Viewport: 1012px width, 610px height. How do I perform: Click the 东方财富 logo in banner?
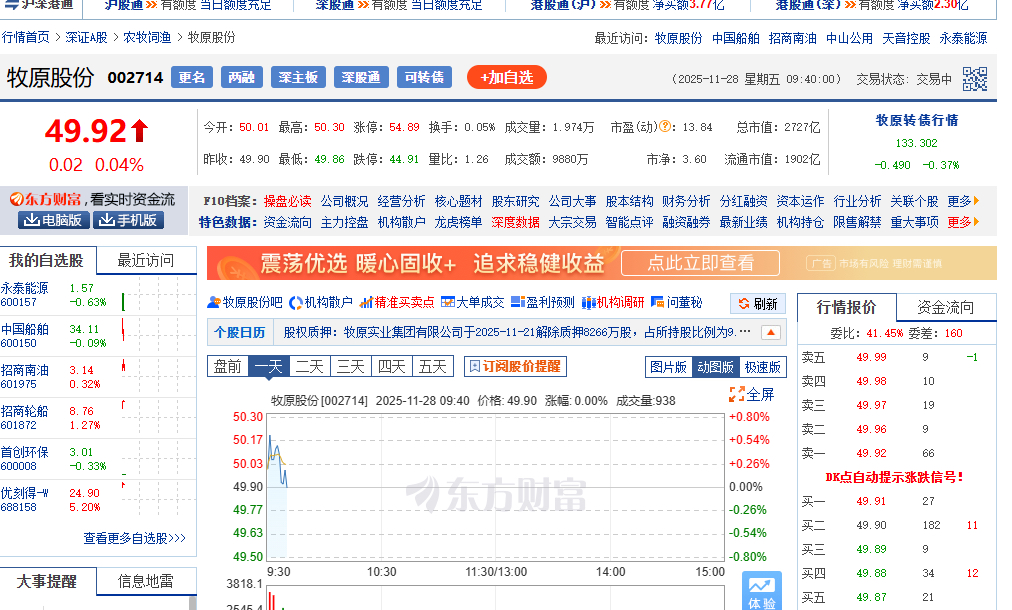[45, 199]
